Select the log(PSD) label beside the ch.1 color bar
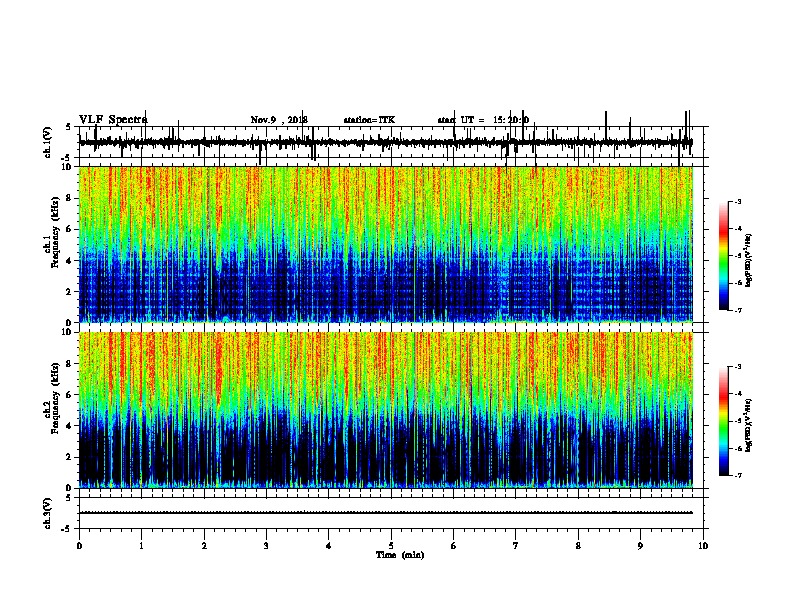Image resolution: width=792 pixels, height=612 pixels. pos(749,260)
